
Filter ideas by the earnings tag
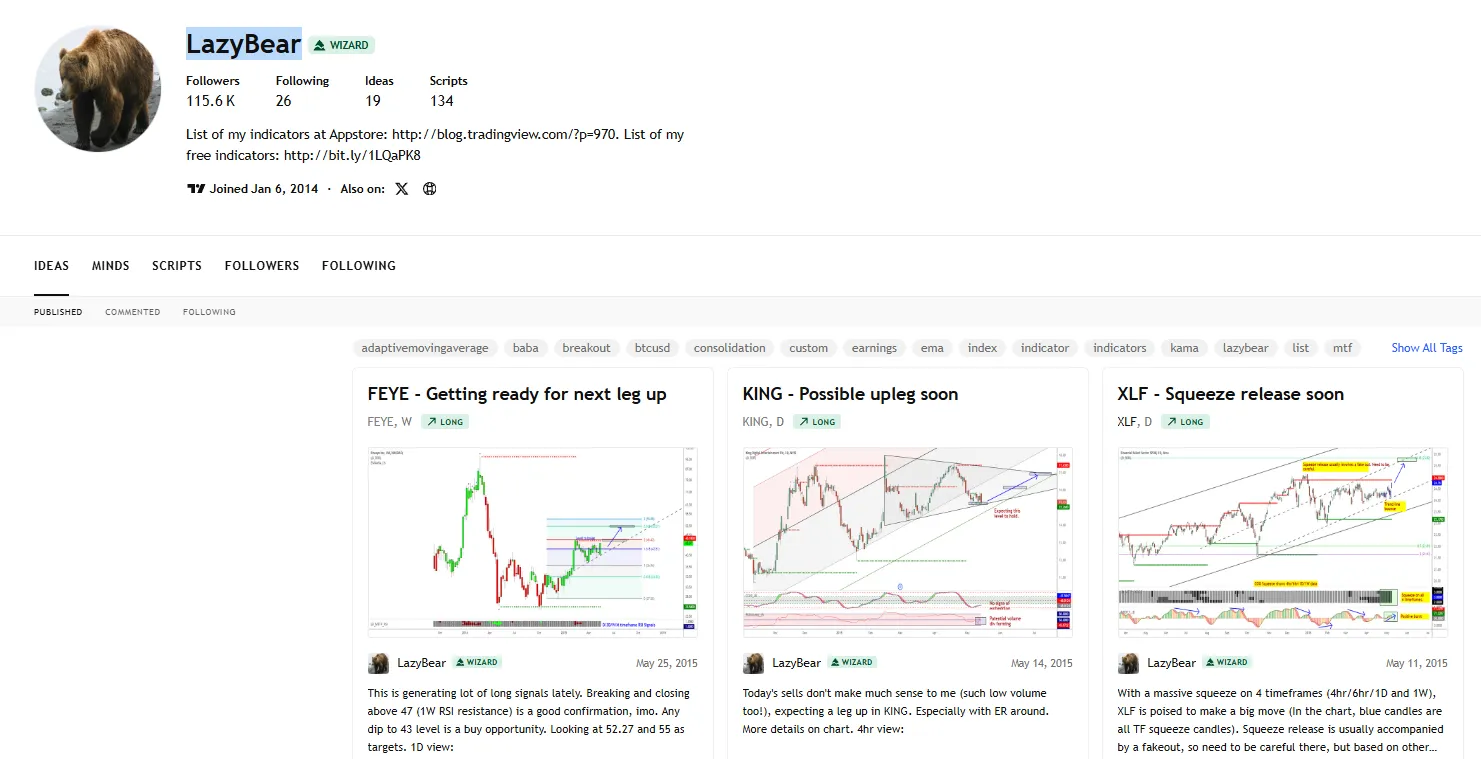pos(875,348)
